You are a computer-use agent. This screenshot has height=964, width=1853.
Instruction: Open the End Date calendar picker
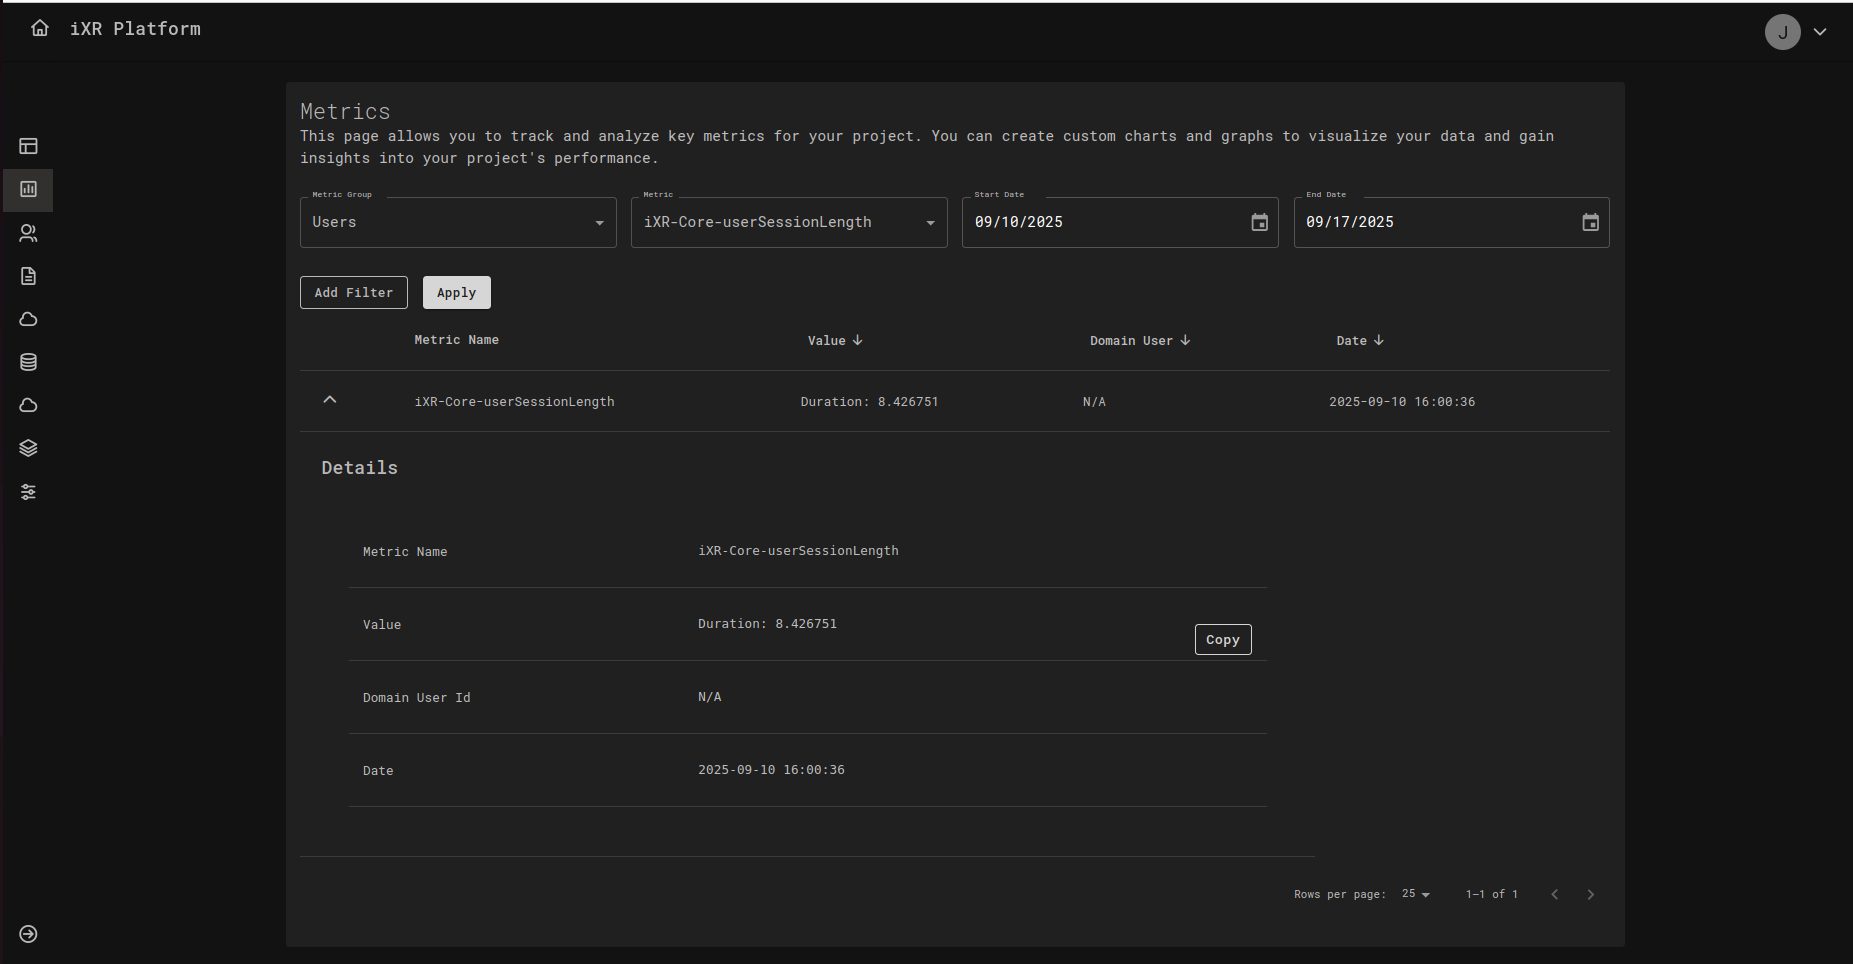pyautogui.click(x=1590, y=222)
